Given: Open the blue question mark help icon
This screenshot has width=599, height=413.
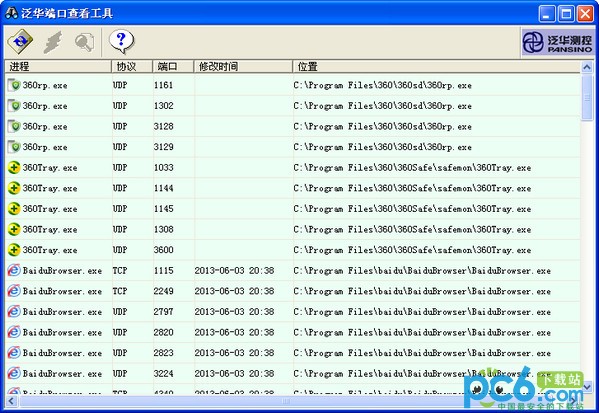Looking at the screenshot, I should 121,41.
